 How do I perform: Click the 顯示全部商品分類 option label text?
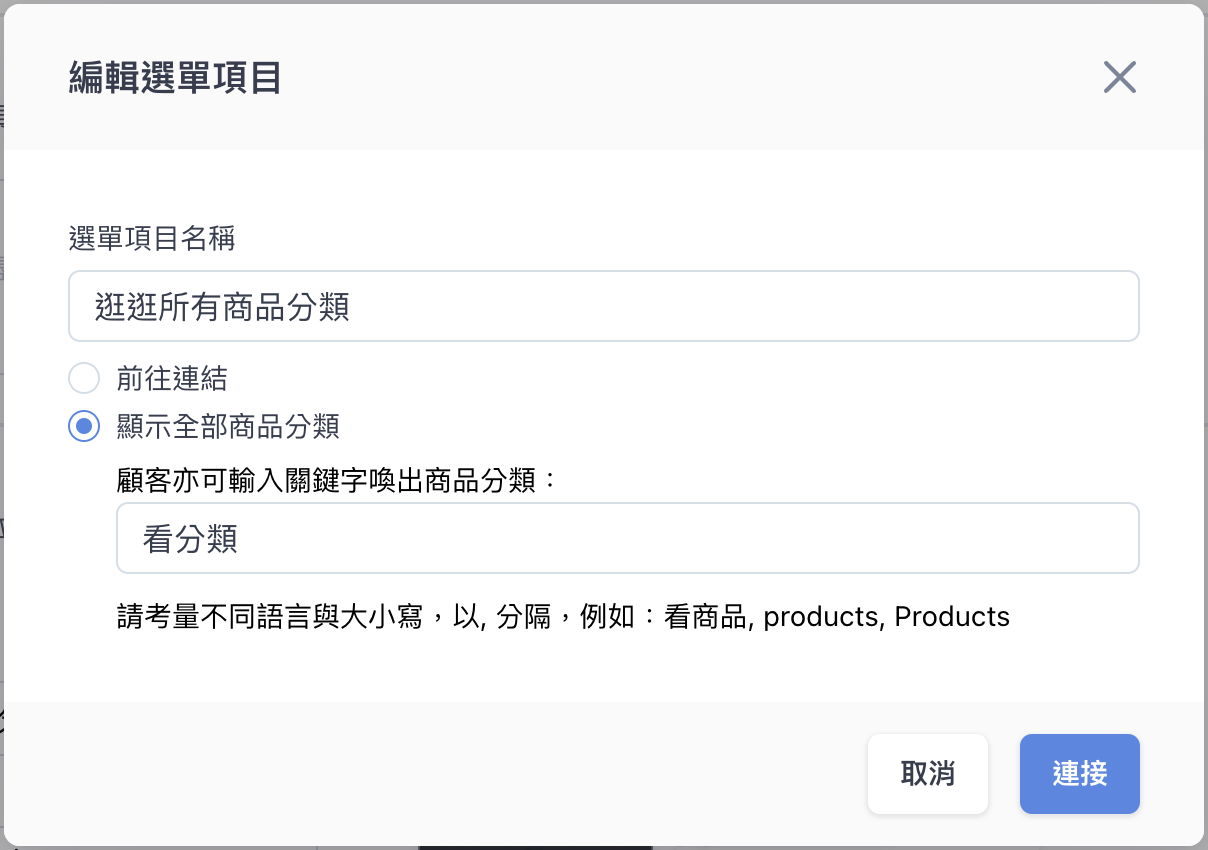(228, 426)
